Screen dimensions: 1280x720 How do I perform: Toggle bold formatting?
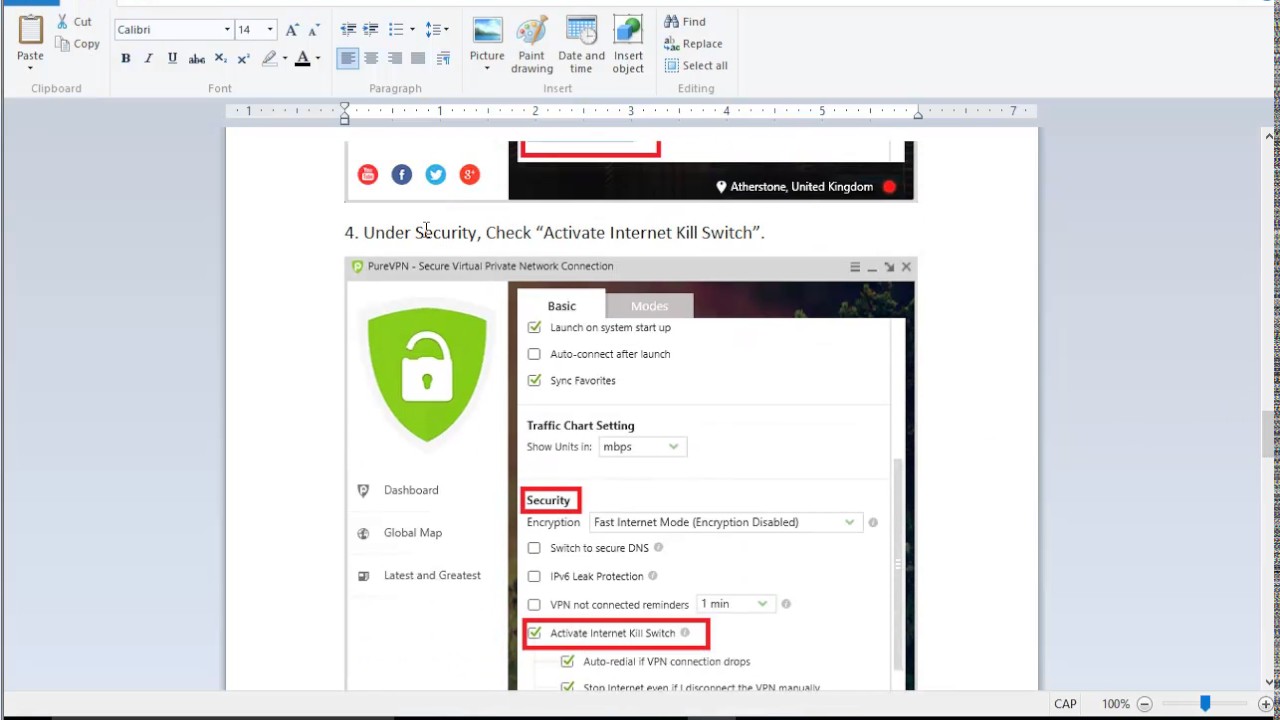(126, 59)
